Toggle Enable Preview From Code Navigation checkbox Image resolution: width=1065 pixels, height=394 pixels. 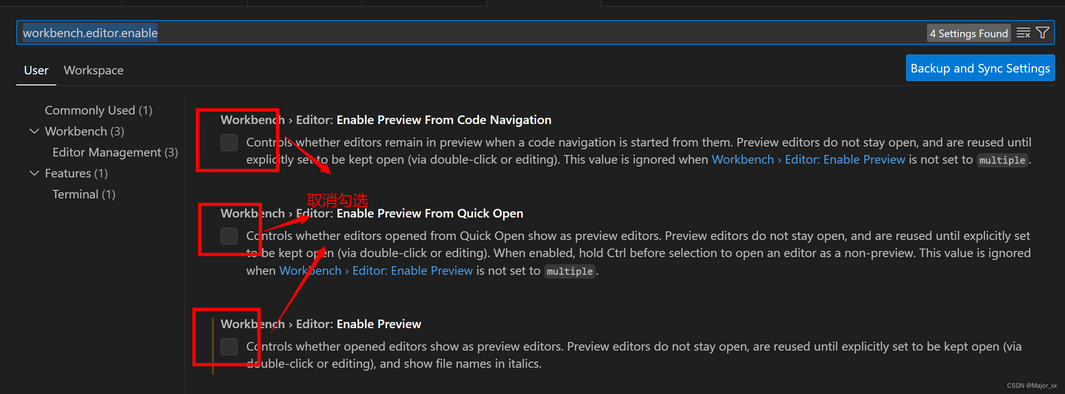230,143
